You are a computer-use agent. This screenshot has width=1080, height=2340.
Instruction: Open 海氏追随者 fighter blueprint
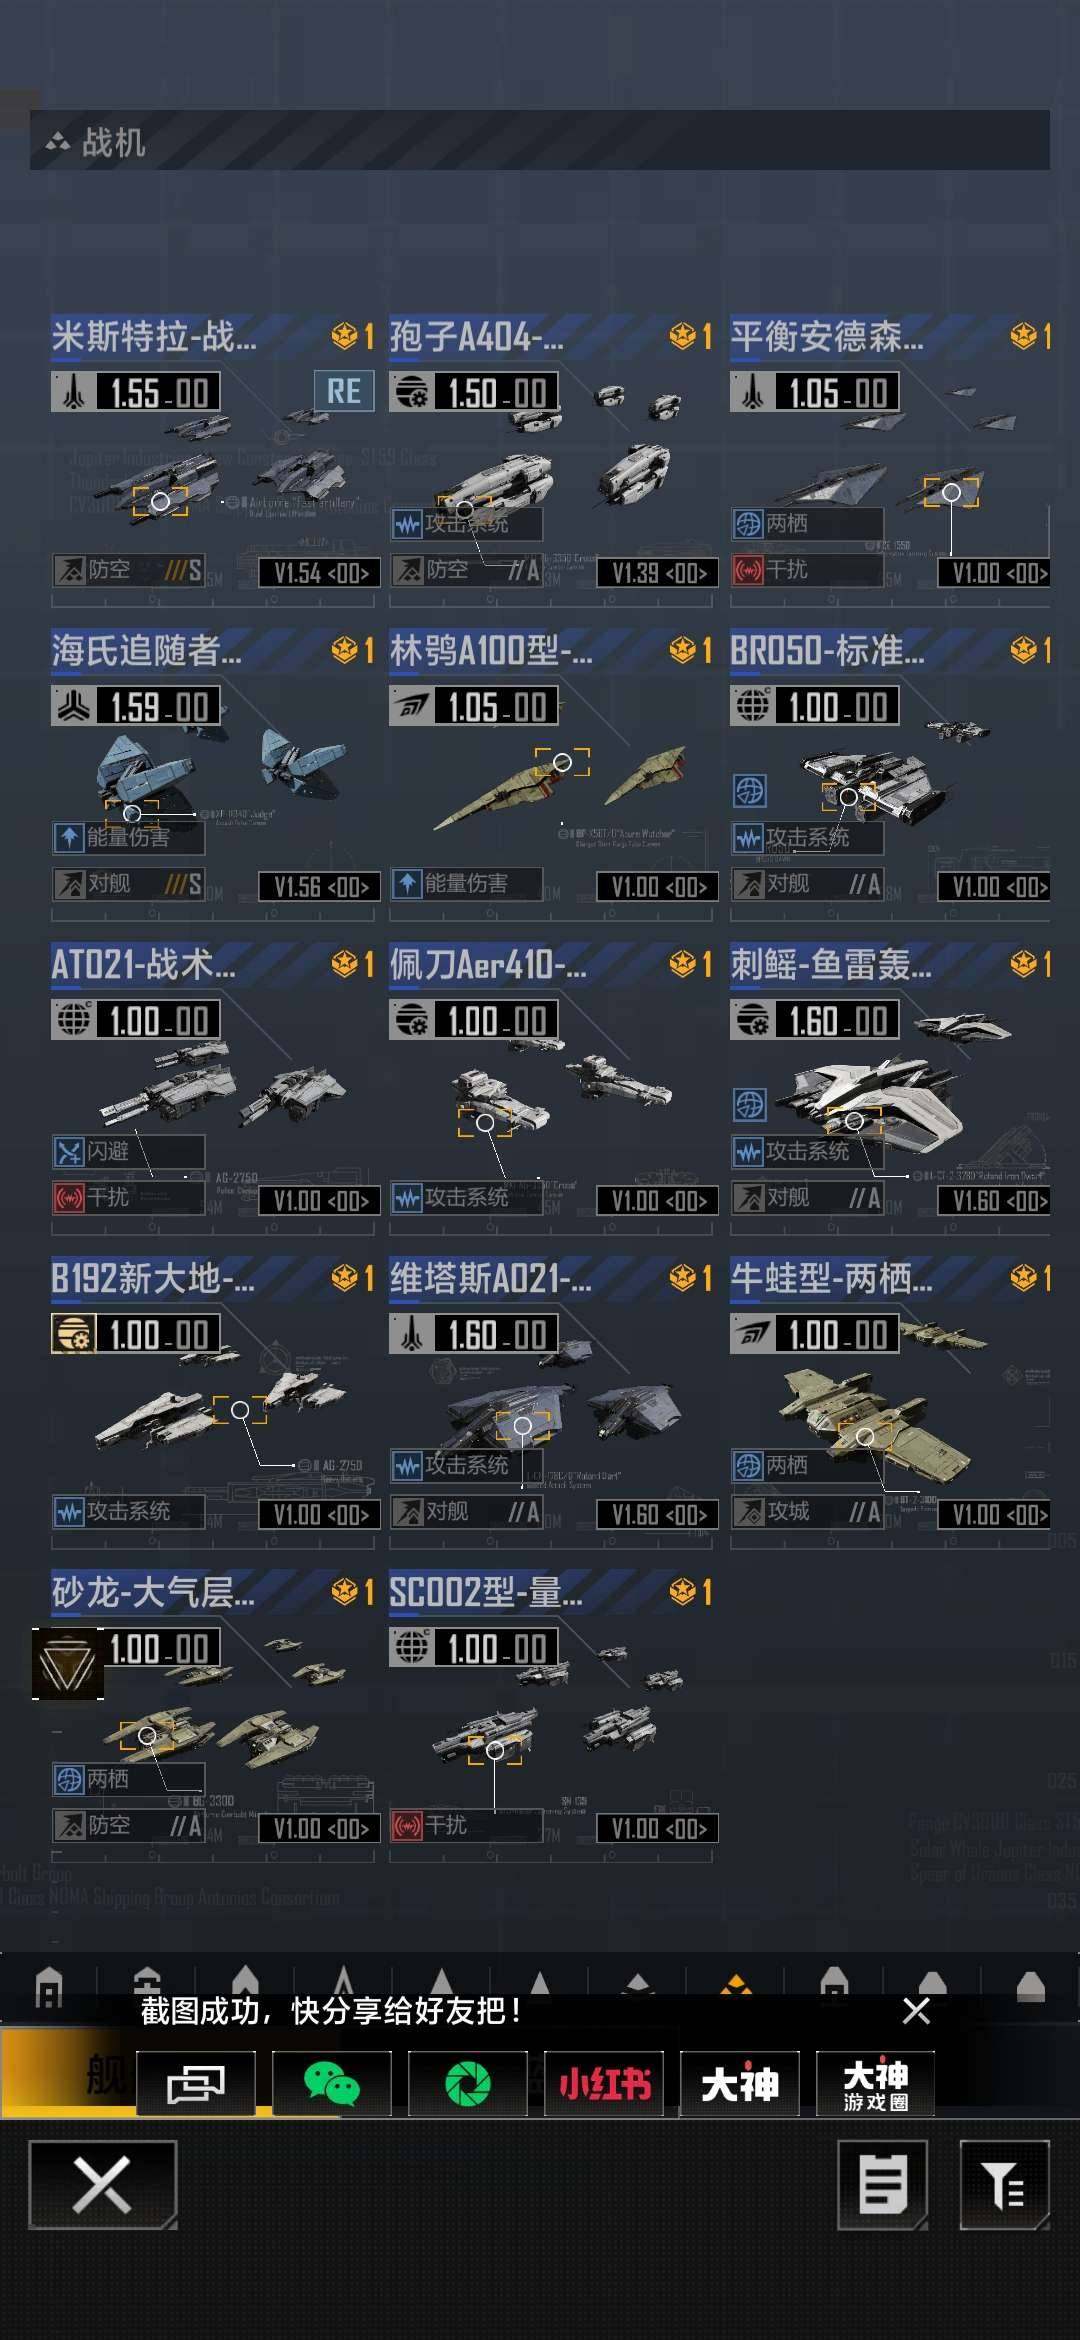point(213,775)
